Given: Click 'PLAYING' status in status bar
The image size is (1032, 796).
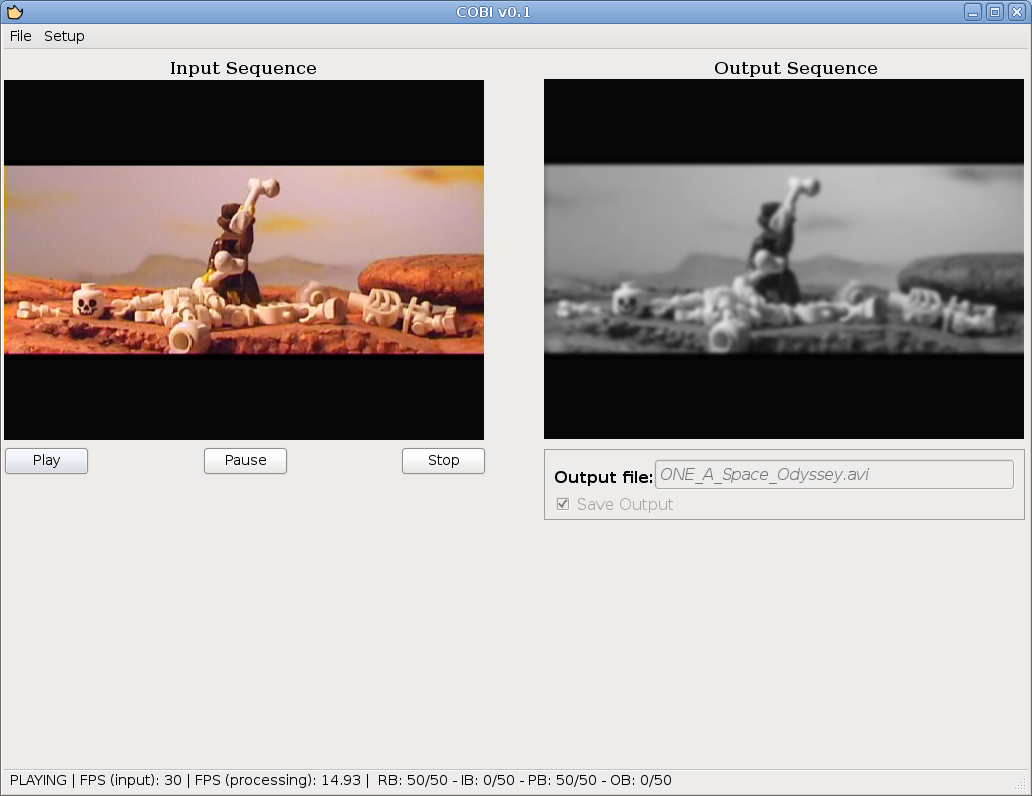Looking at the screenshot, I should click(38, 780).
